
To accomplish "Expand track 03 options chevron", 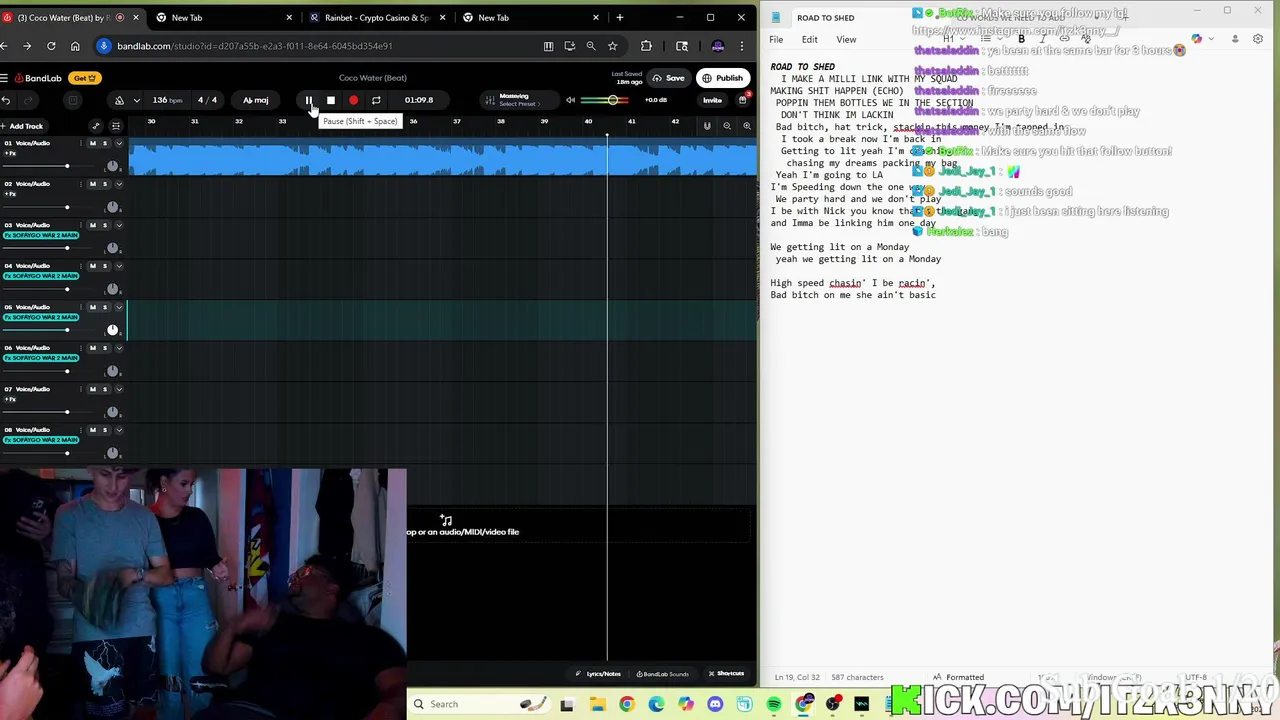I will [118, 225].
